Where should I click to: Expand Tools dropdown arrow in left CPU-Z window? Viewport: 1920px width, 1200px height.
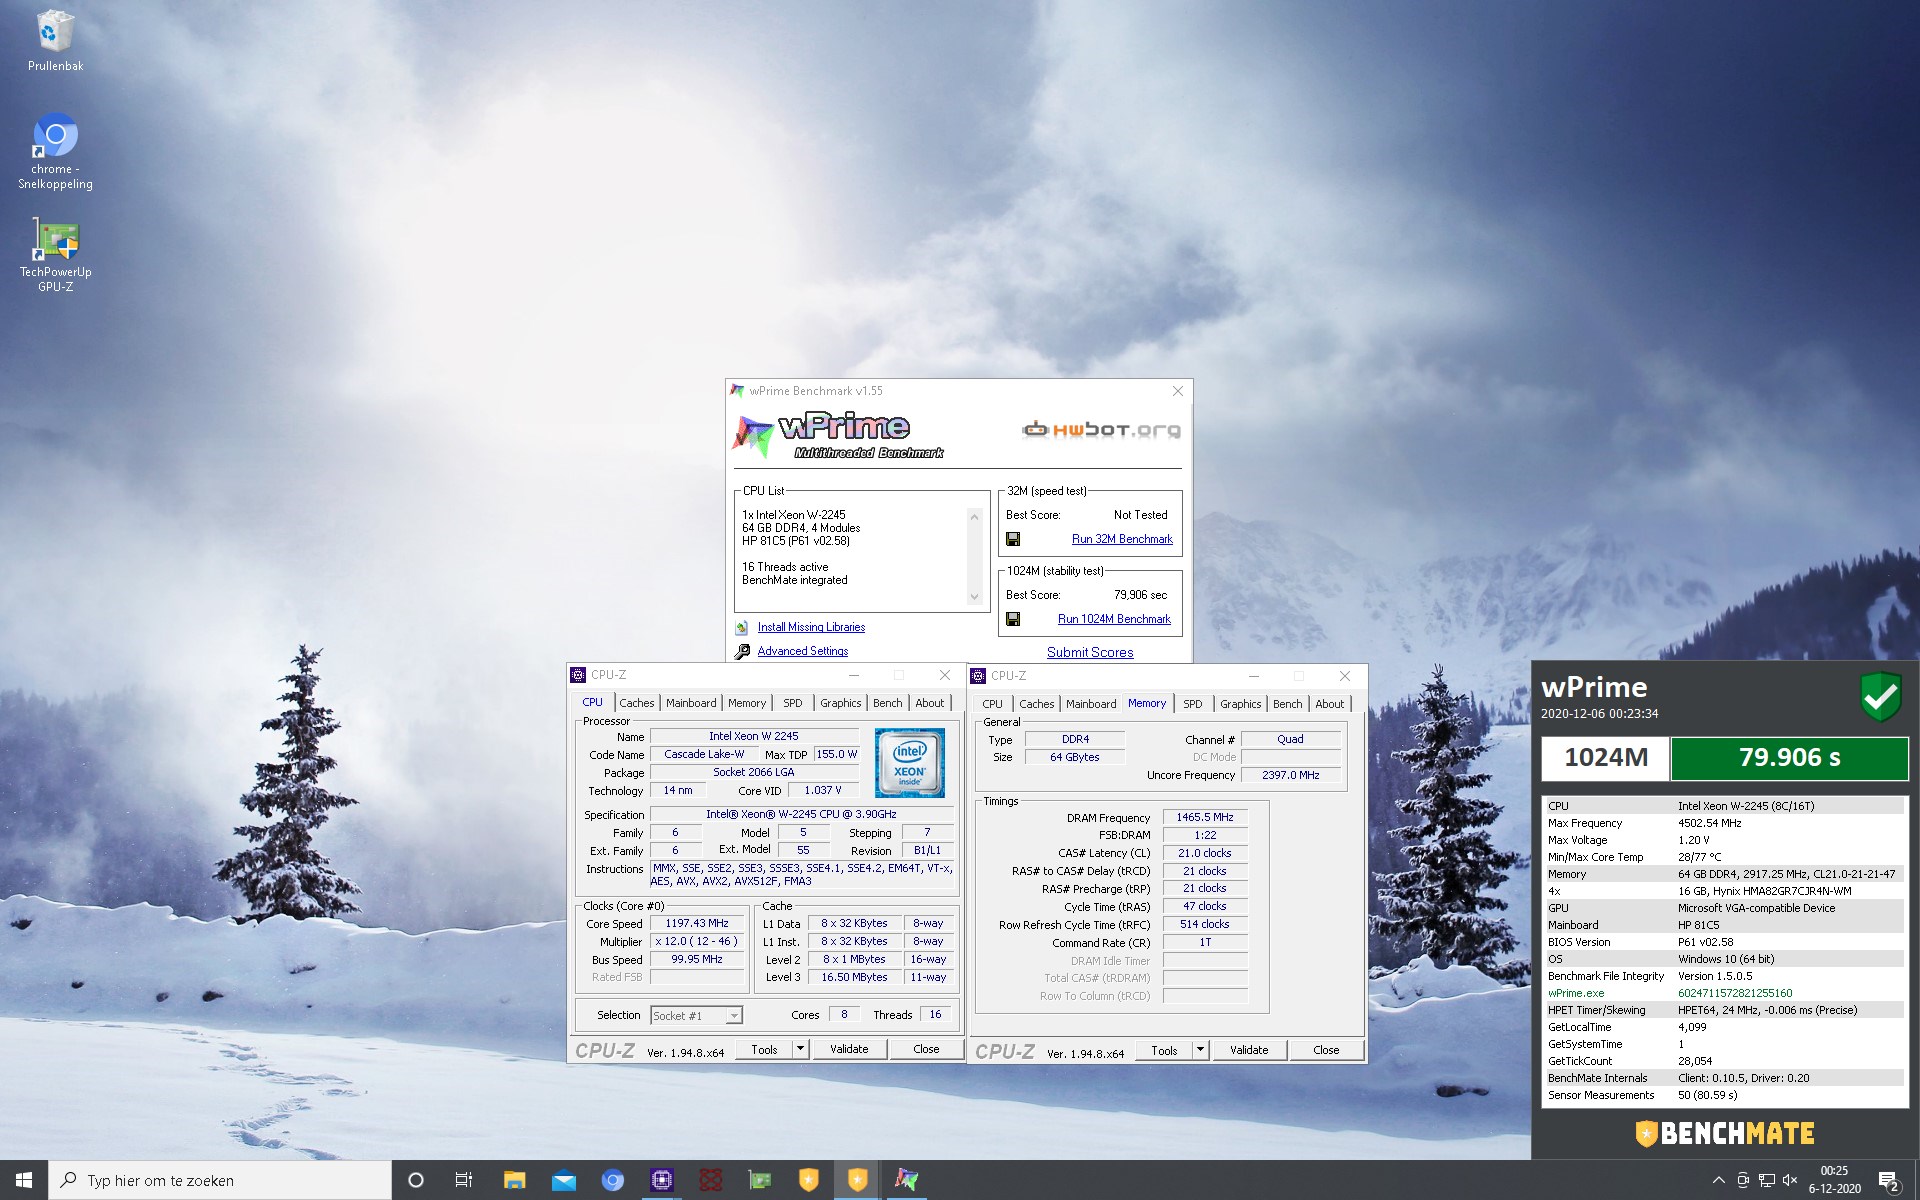pyautogui.click(x=800, y=1049)
